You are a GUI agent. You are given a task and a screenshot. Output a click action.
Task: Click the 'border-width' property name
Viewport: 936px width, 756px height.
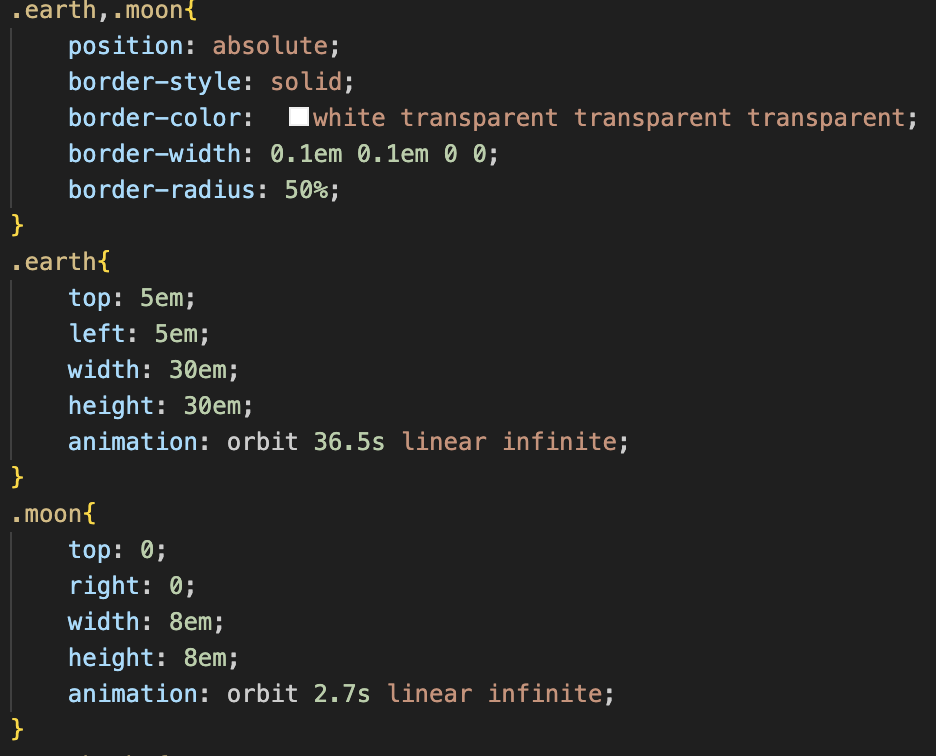[x=155, y=154]
